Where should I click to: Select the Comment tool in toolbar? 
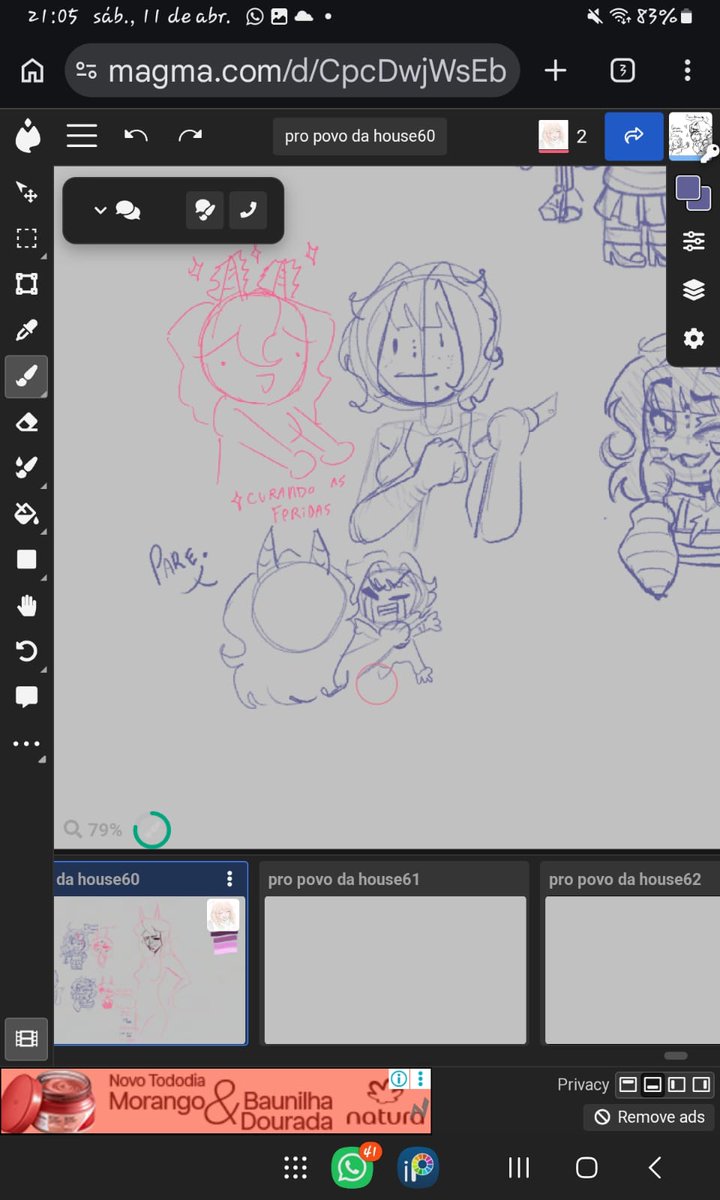(27, 697)
